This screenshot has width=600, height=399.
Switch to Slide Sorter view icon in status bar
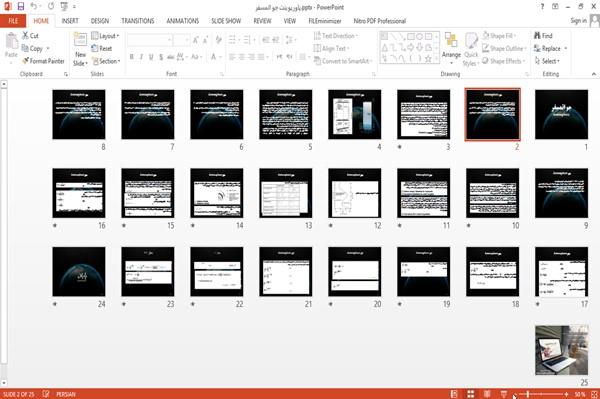point(471,394)
